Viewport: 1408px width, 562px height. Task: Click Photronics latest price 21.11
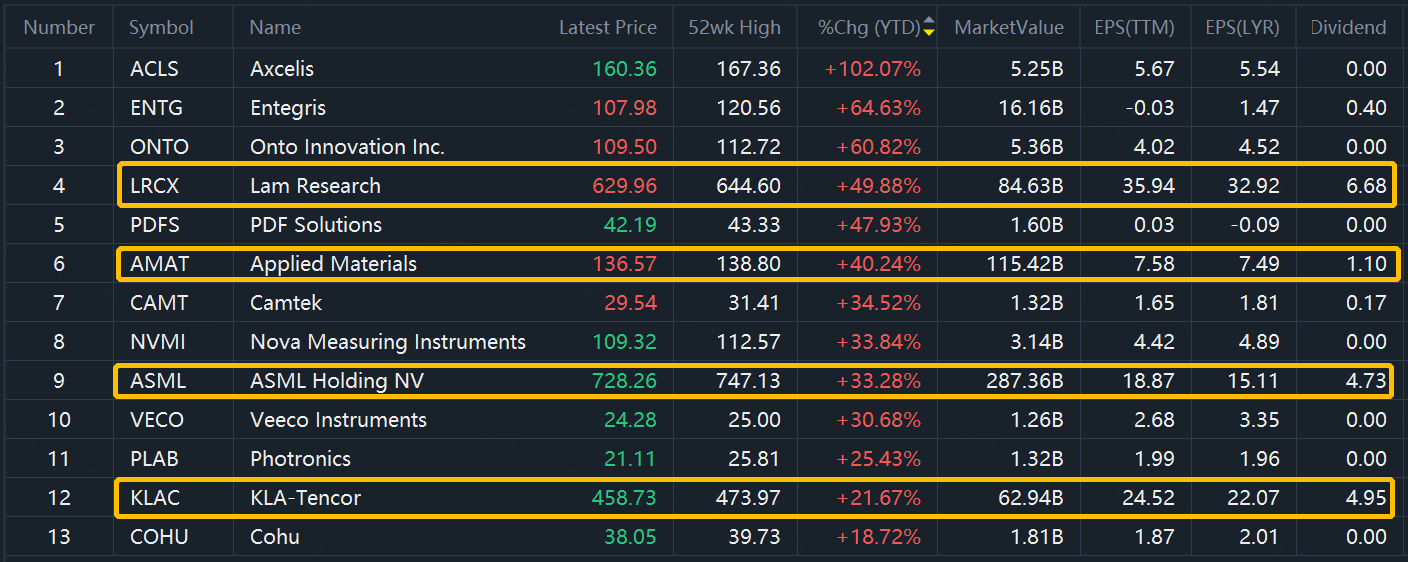632,459
